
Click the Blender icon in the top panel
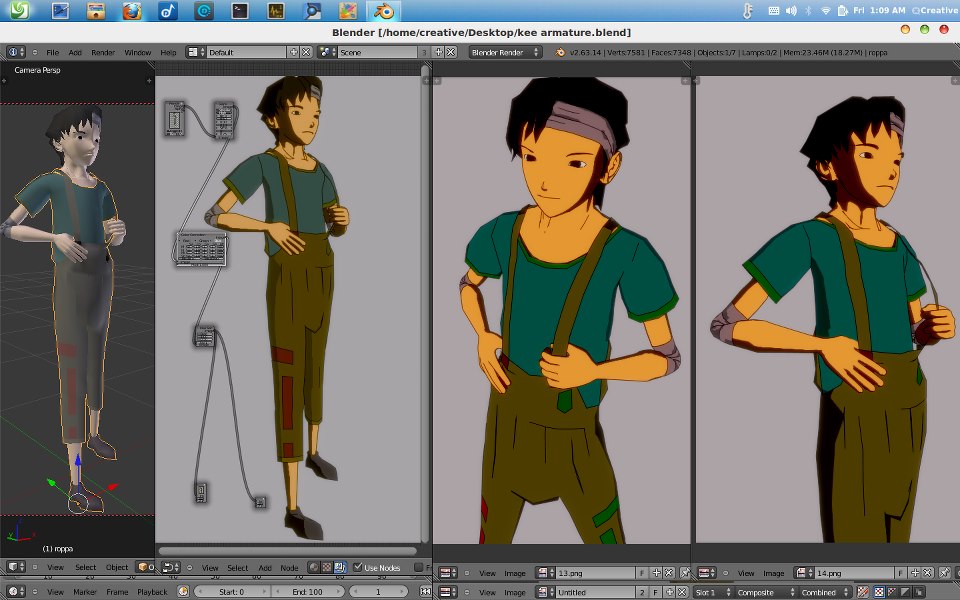(x=384, y=10)
